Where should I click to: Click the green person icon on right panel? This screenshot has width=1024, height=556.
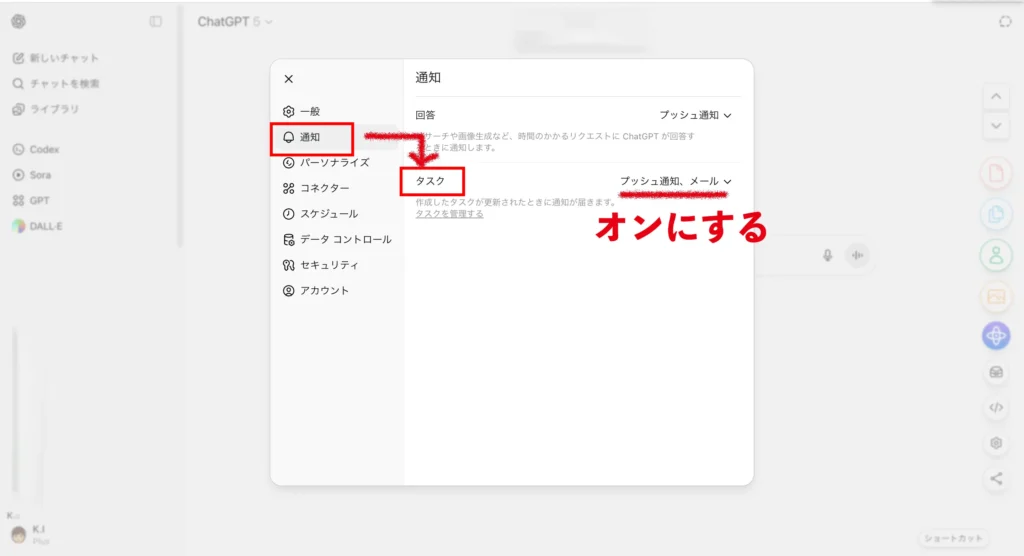pos(996,255)
